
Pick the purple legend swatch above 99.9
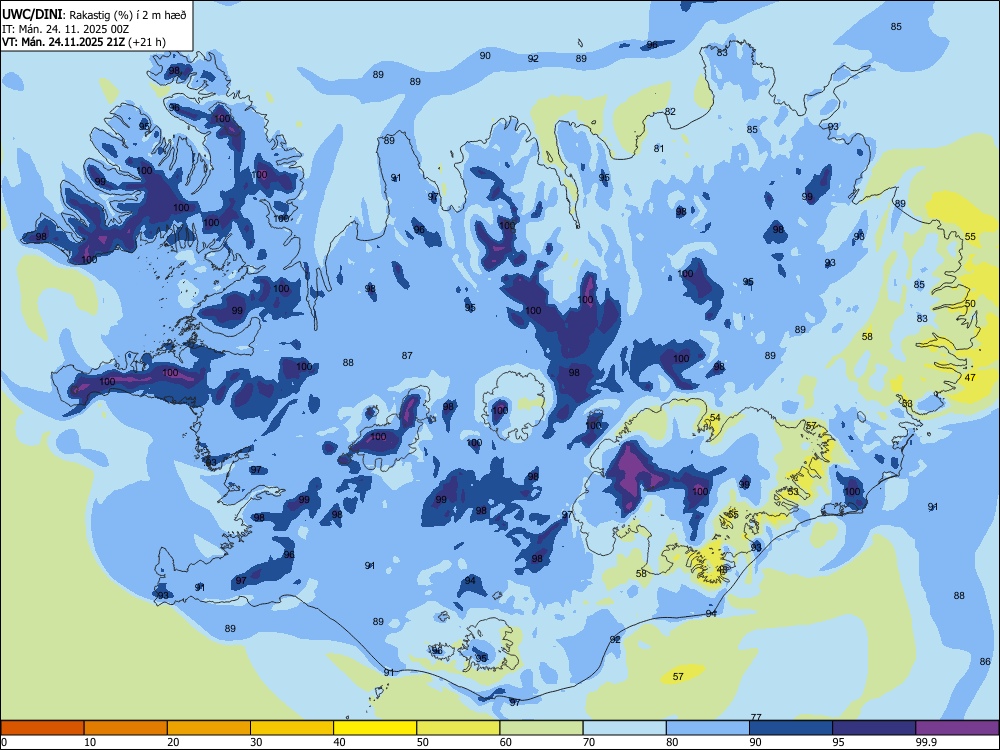point(957,728)
